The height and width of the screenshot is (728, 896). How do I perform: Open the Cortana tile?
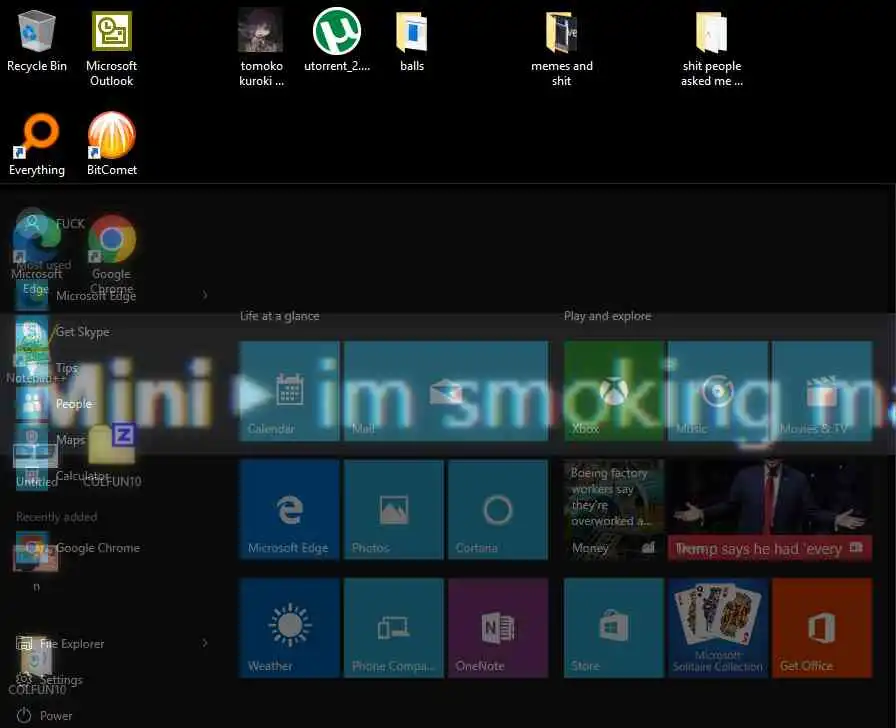(x=498, y=509)
